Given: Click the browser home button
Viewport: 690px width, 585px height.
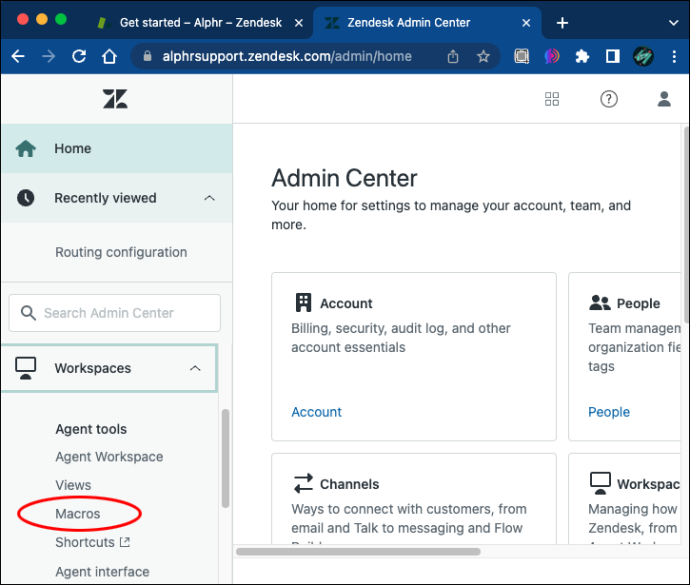Looking at the screenshot, I should [x=109, y=56].
